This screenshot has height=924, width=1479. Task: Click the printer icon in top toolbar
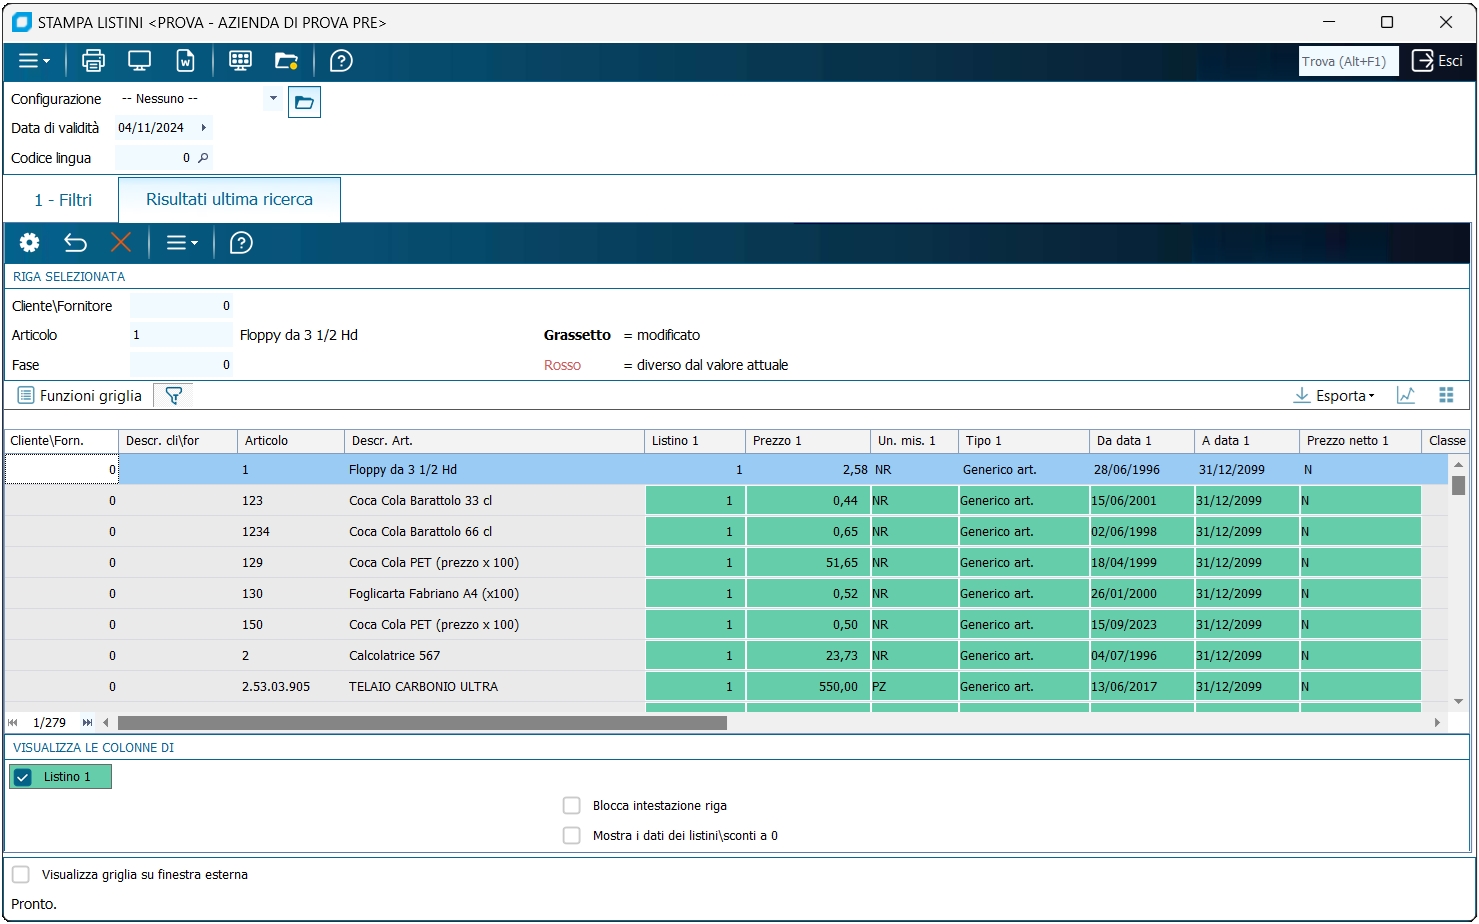click(93, 61)
